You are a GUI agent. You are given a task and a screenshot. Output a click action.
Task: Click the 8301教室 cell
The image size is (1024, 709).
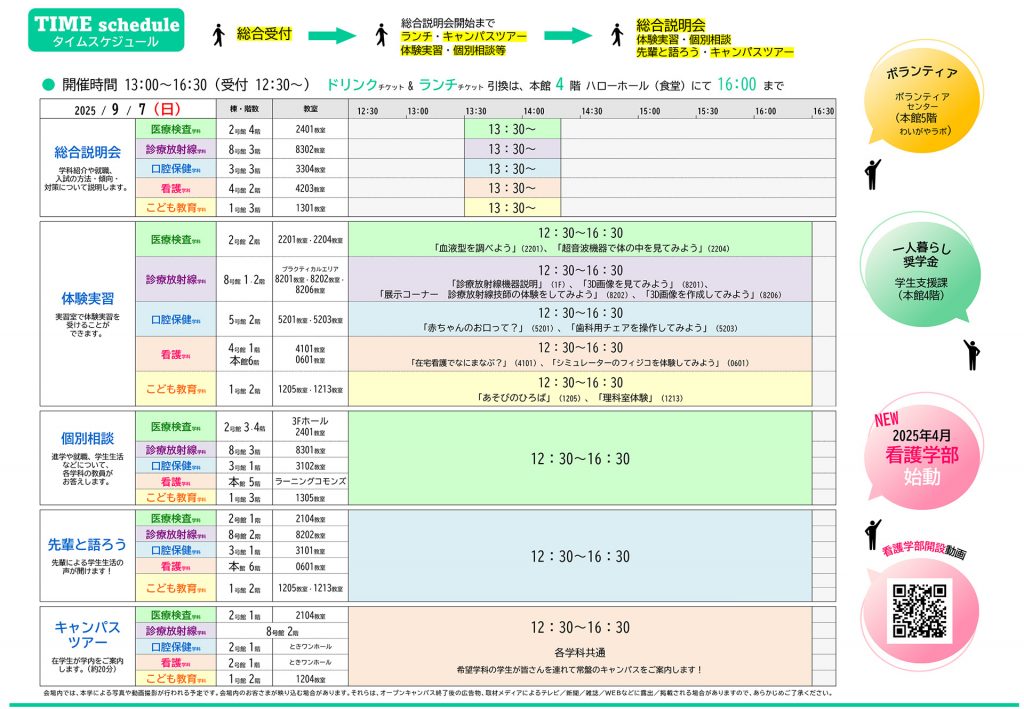click(x=310, y=450)
